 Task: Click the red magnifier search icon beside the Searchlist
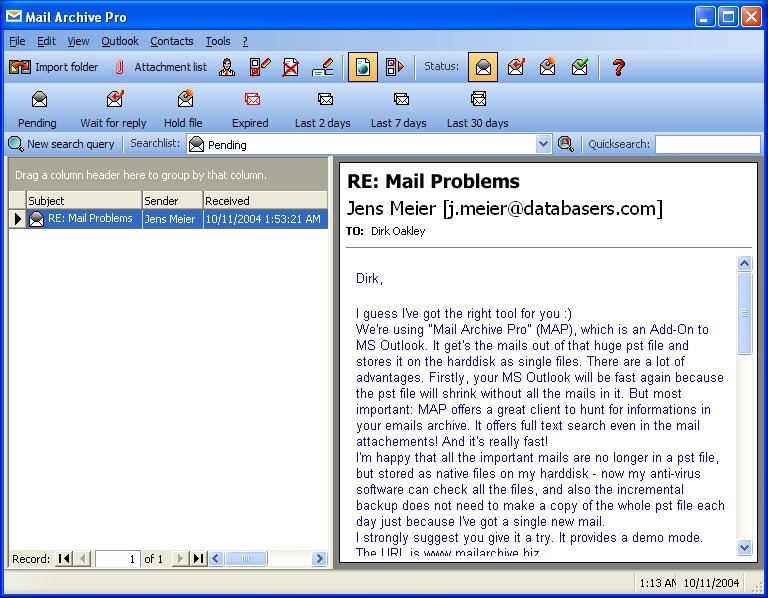pos(566,144)
